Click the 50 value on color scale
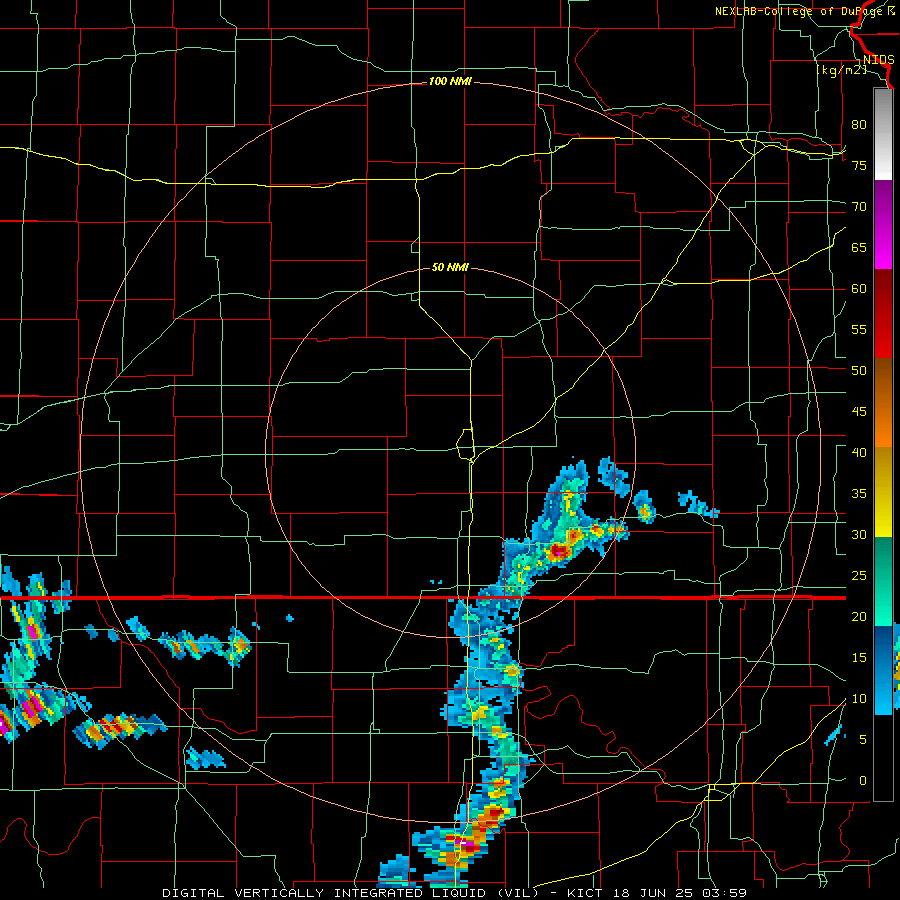The image size is (900, 900). click(859, 371)
